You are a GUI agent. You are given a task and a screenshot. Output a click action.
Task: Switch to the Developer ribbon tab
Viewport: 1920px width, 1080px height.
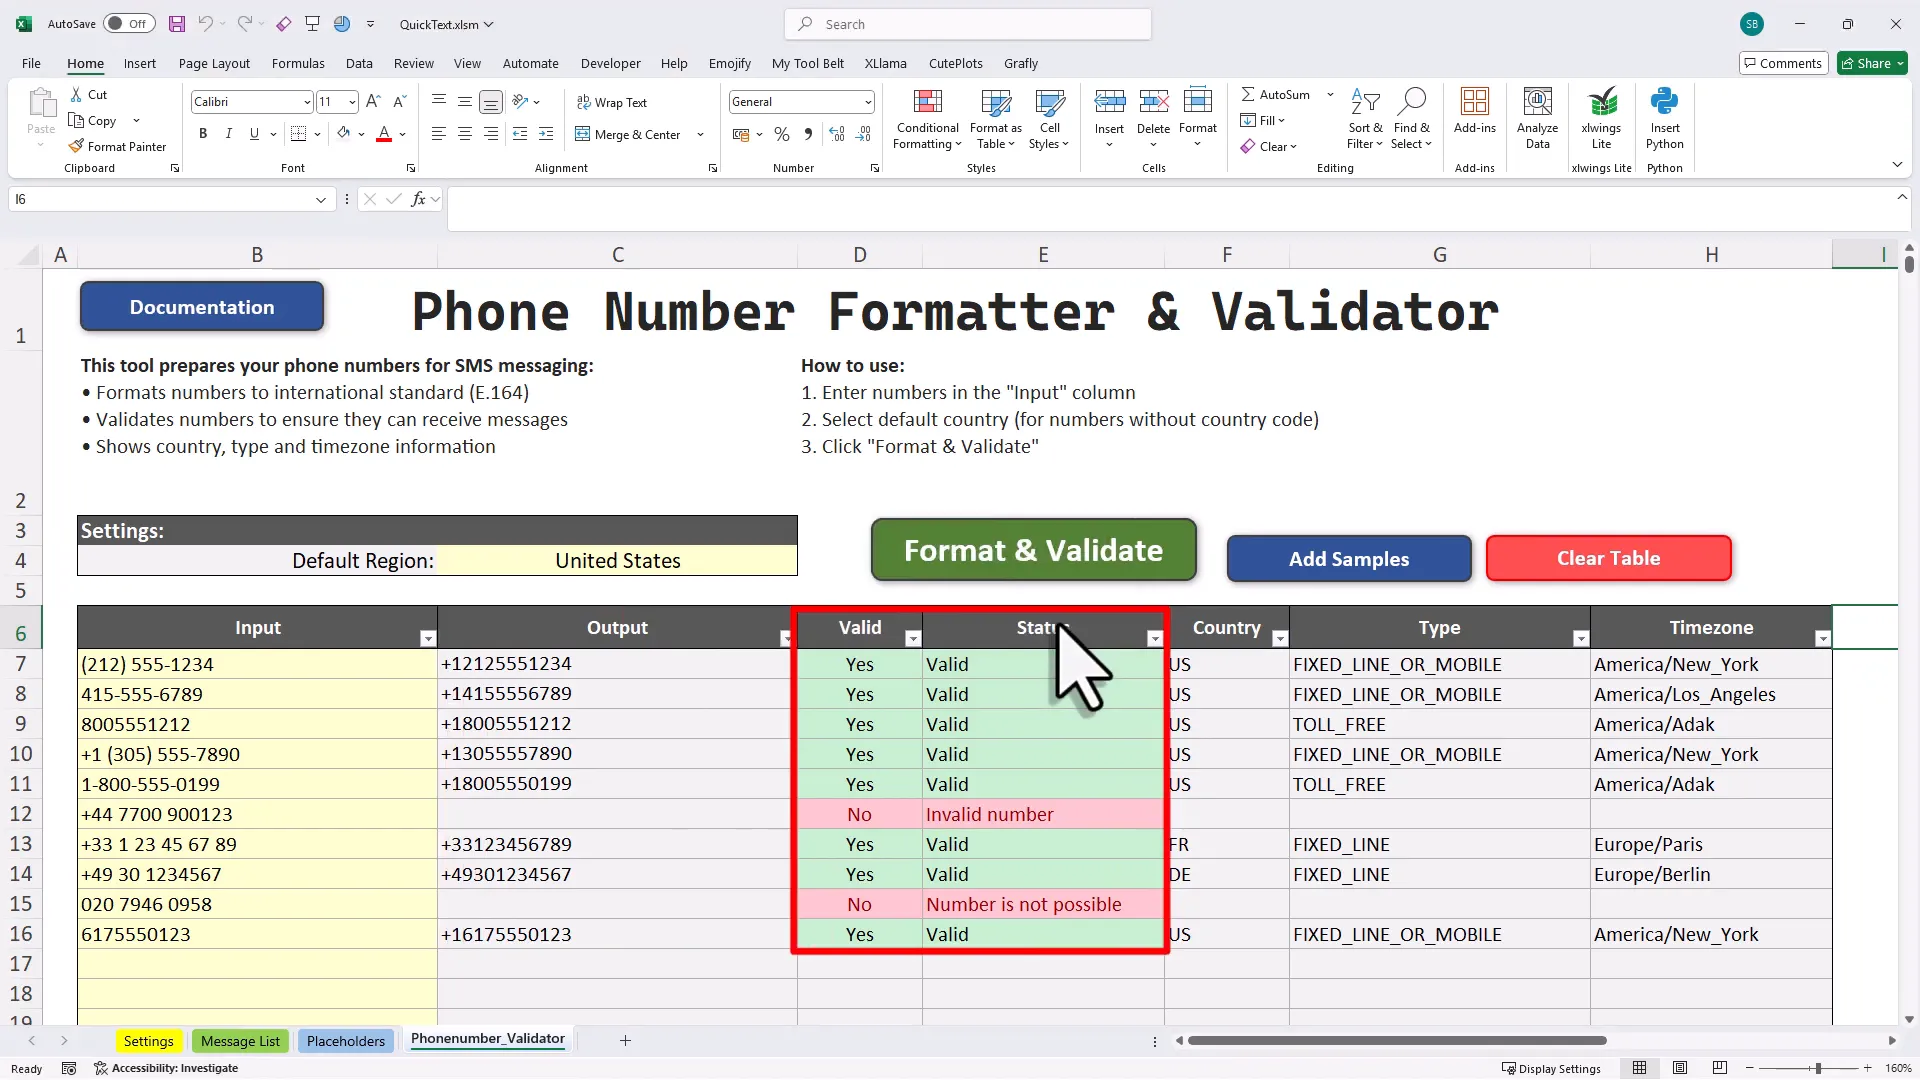click(610, 63)
